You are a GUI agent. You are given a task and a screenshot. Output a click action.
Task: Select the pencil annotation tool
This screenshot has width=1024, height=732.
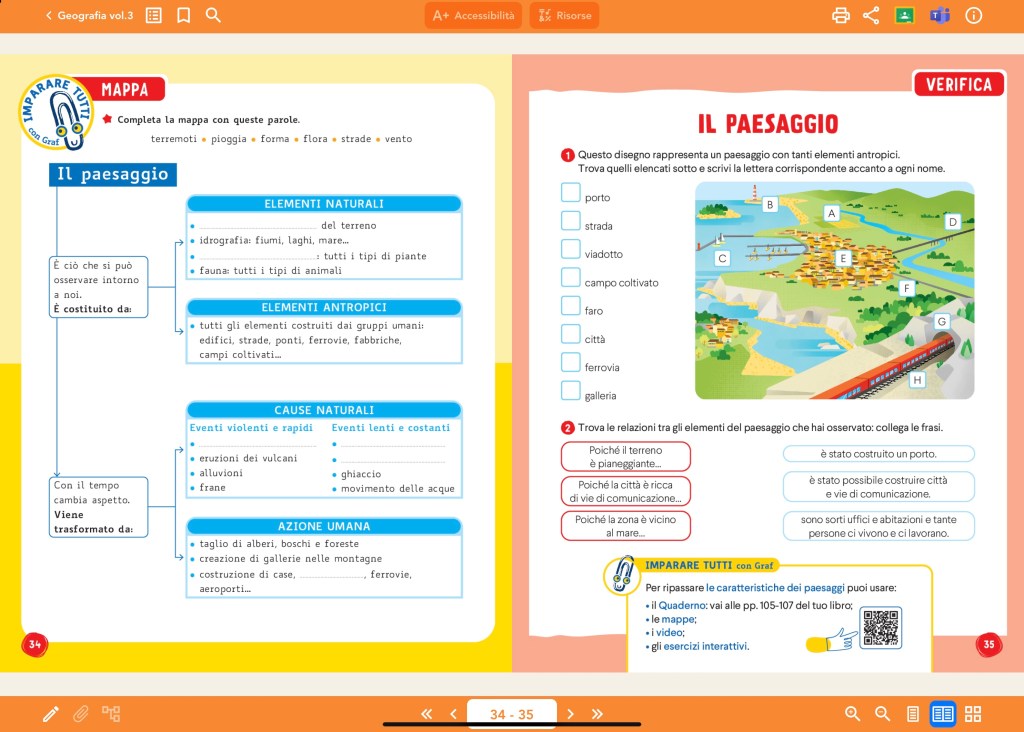tap(51, 713)
